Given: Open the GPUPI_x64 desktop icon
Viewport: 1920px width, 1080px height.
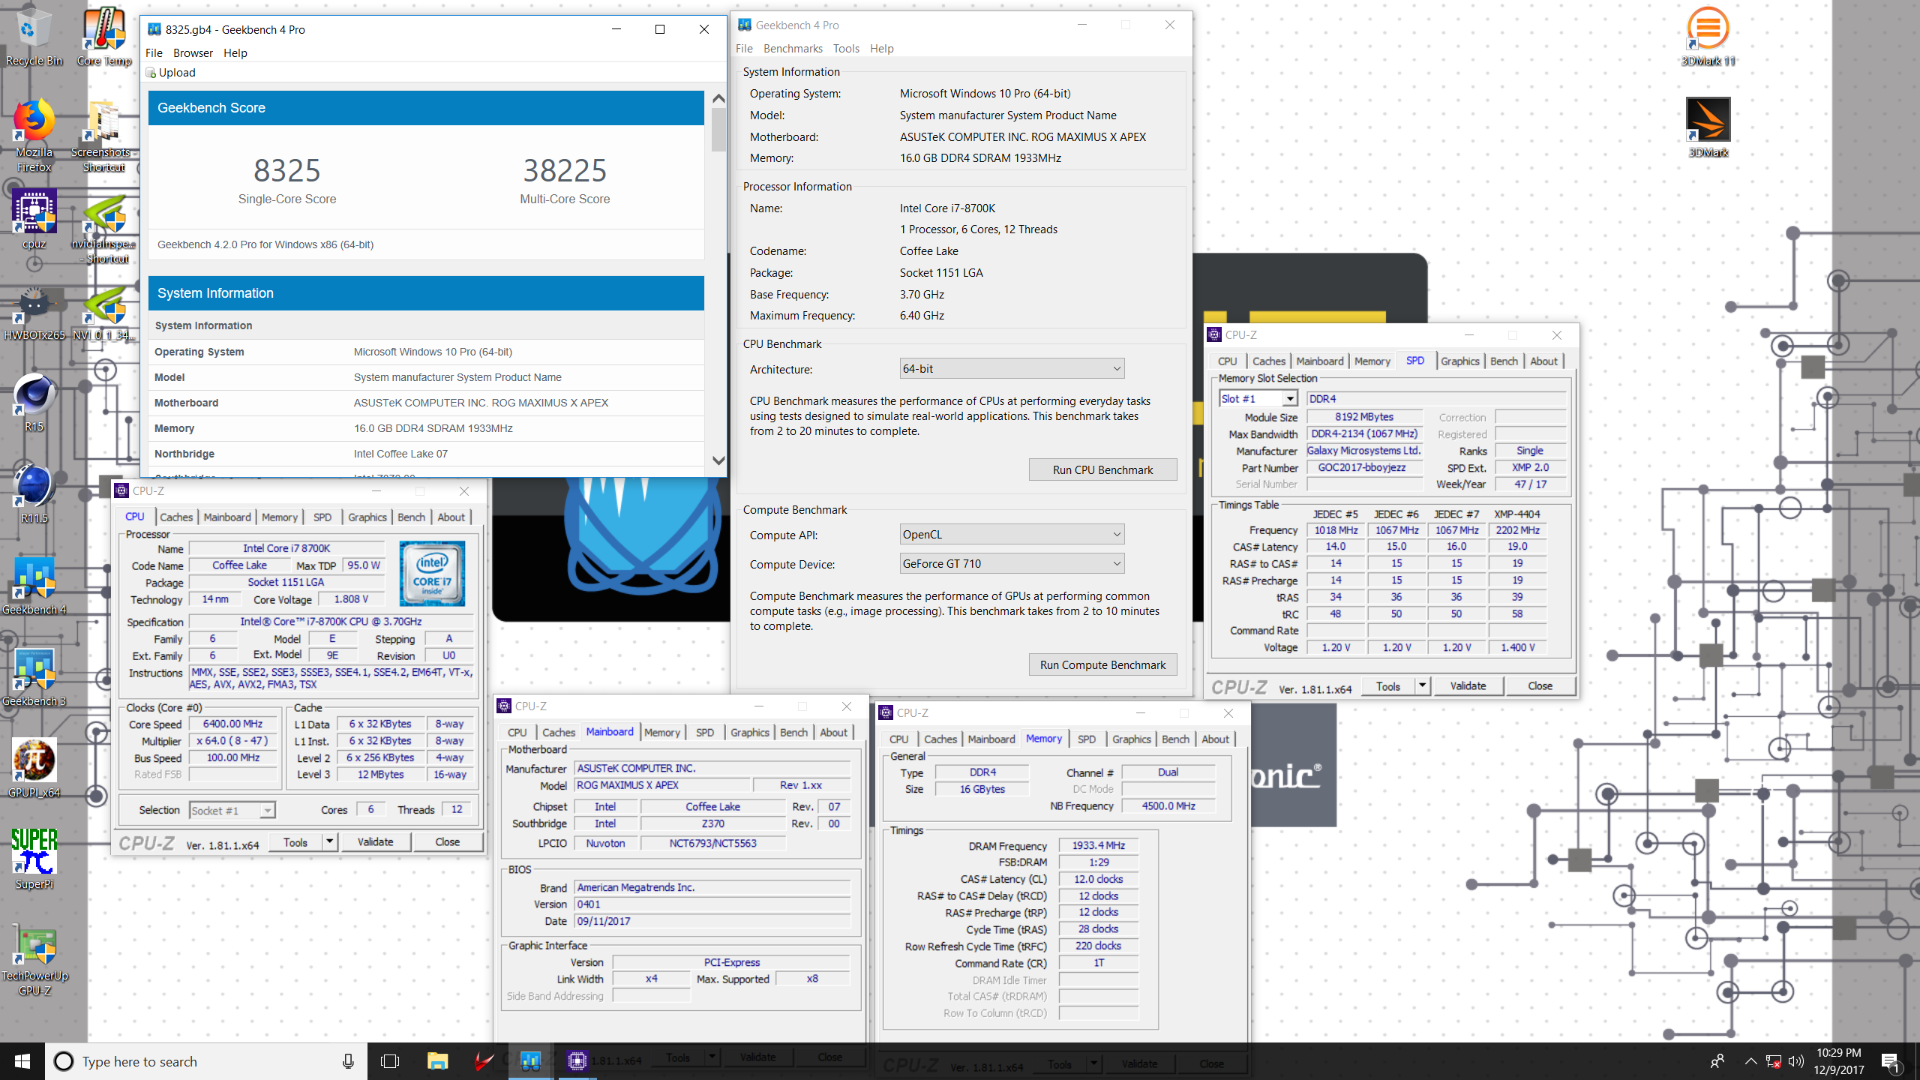Looking at the screenshot, I should (33, 768).
